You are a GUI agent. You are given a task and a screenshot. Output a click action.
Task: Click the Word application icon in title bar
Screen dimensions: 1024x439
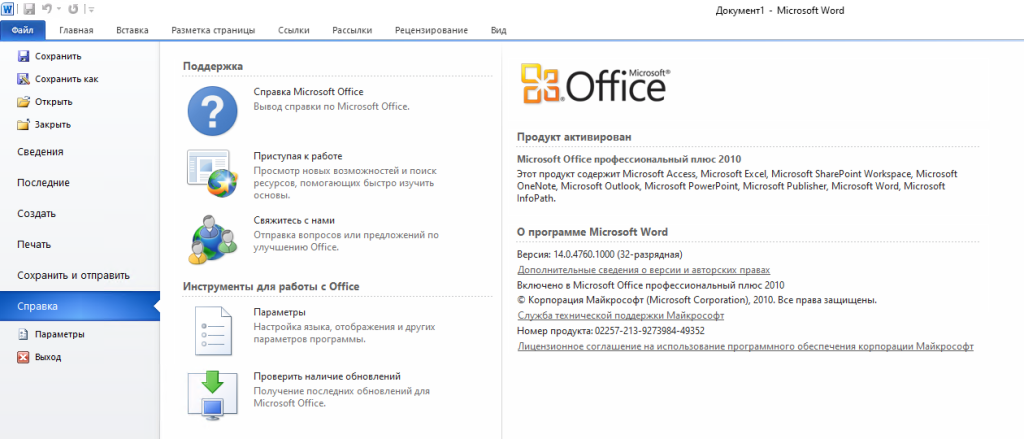[x=8, y=9]
